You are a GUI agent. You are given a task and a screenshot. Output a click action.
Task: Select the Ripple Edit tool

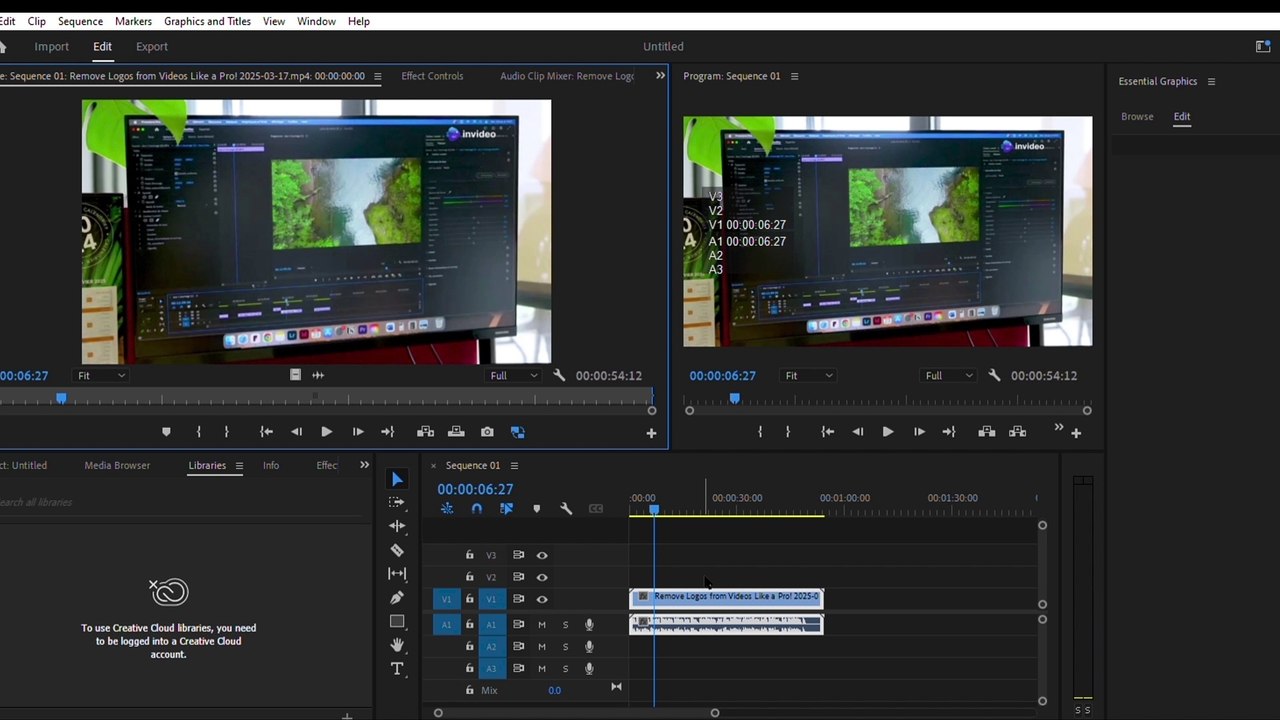coord(397,526)
